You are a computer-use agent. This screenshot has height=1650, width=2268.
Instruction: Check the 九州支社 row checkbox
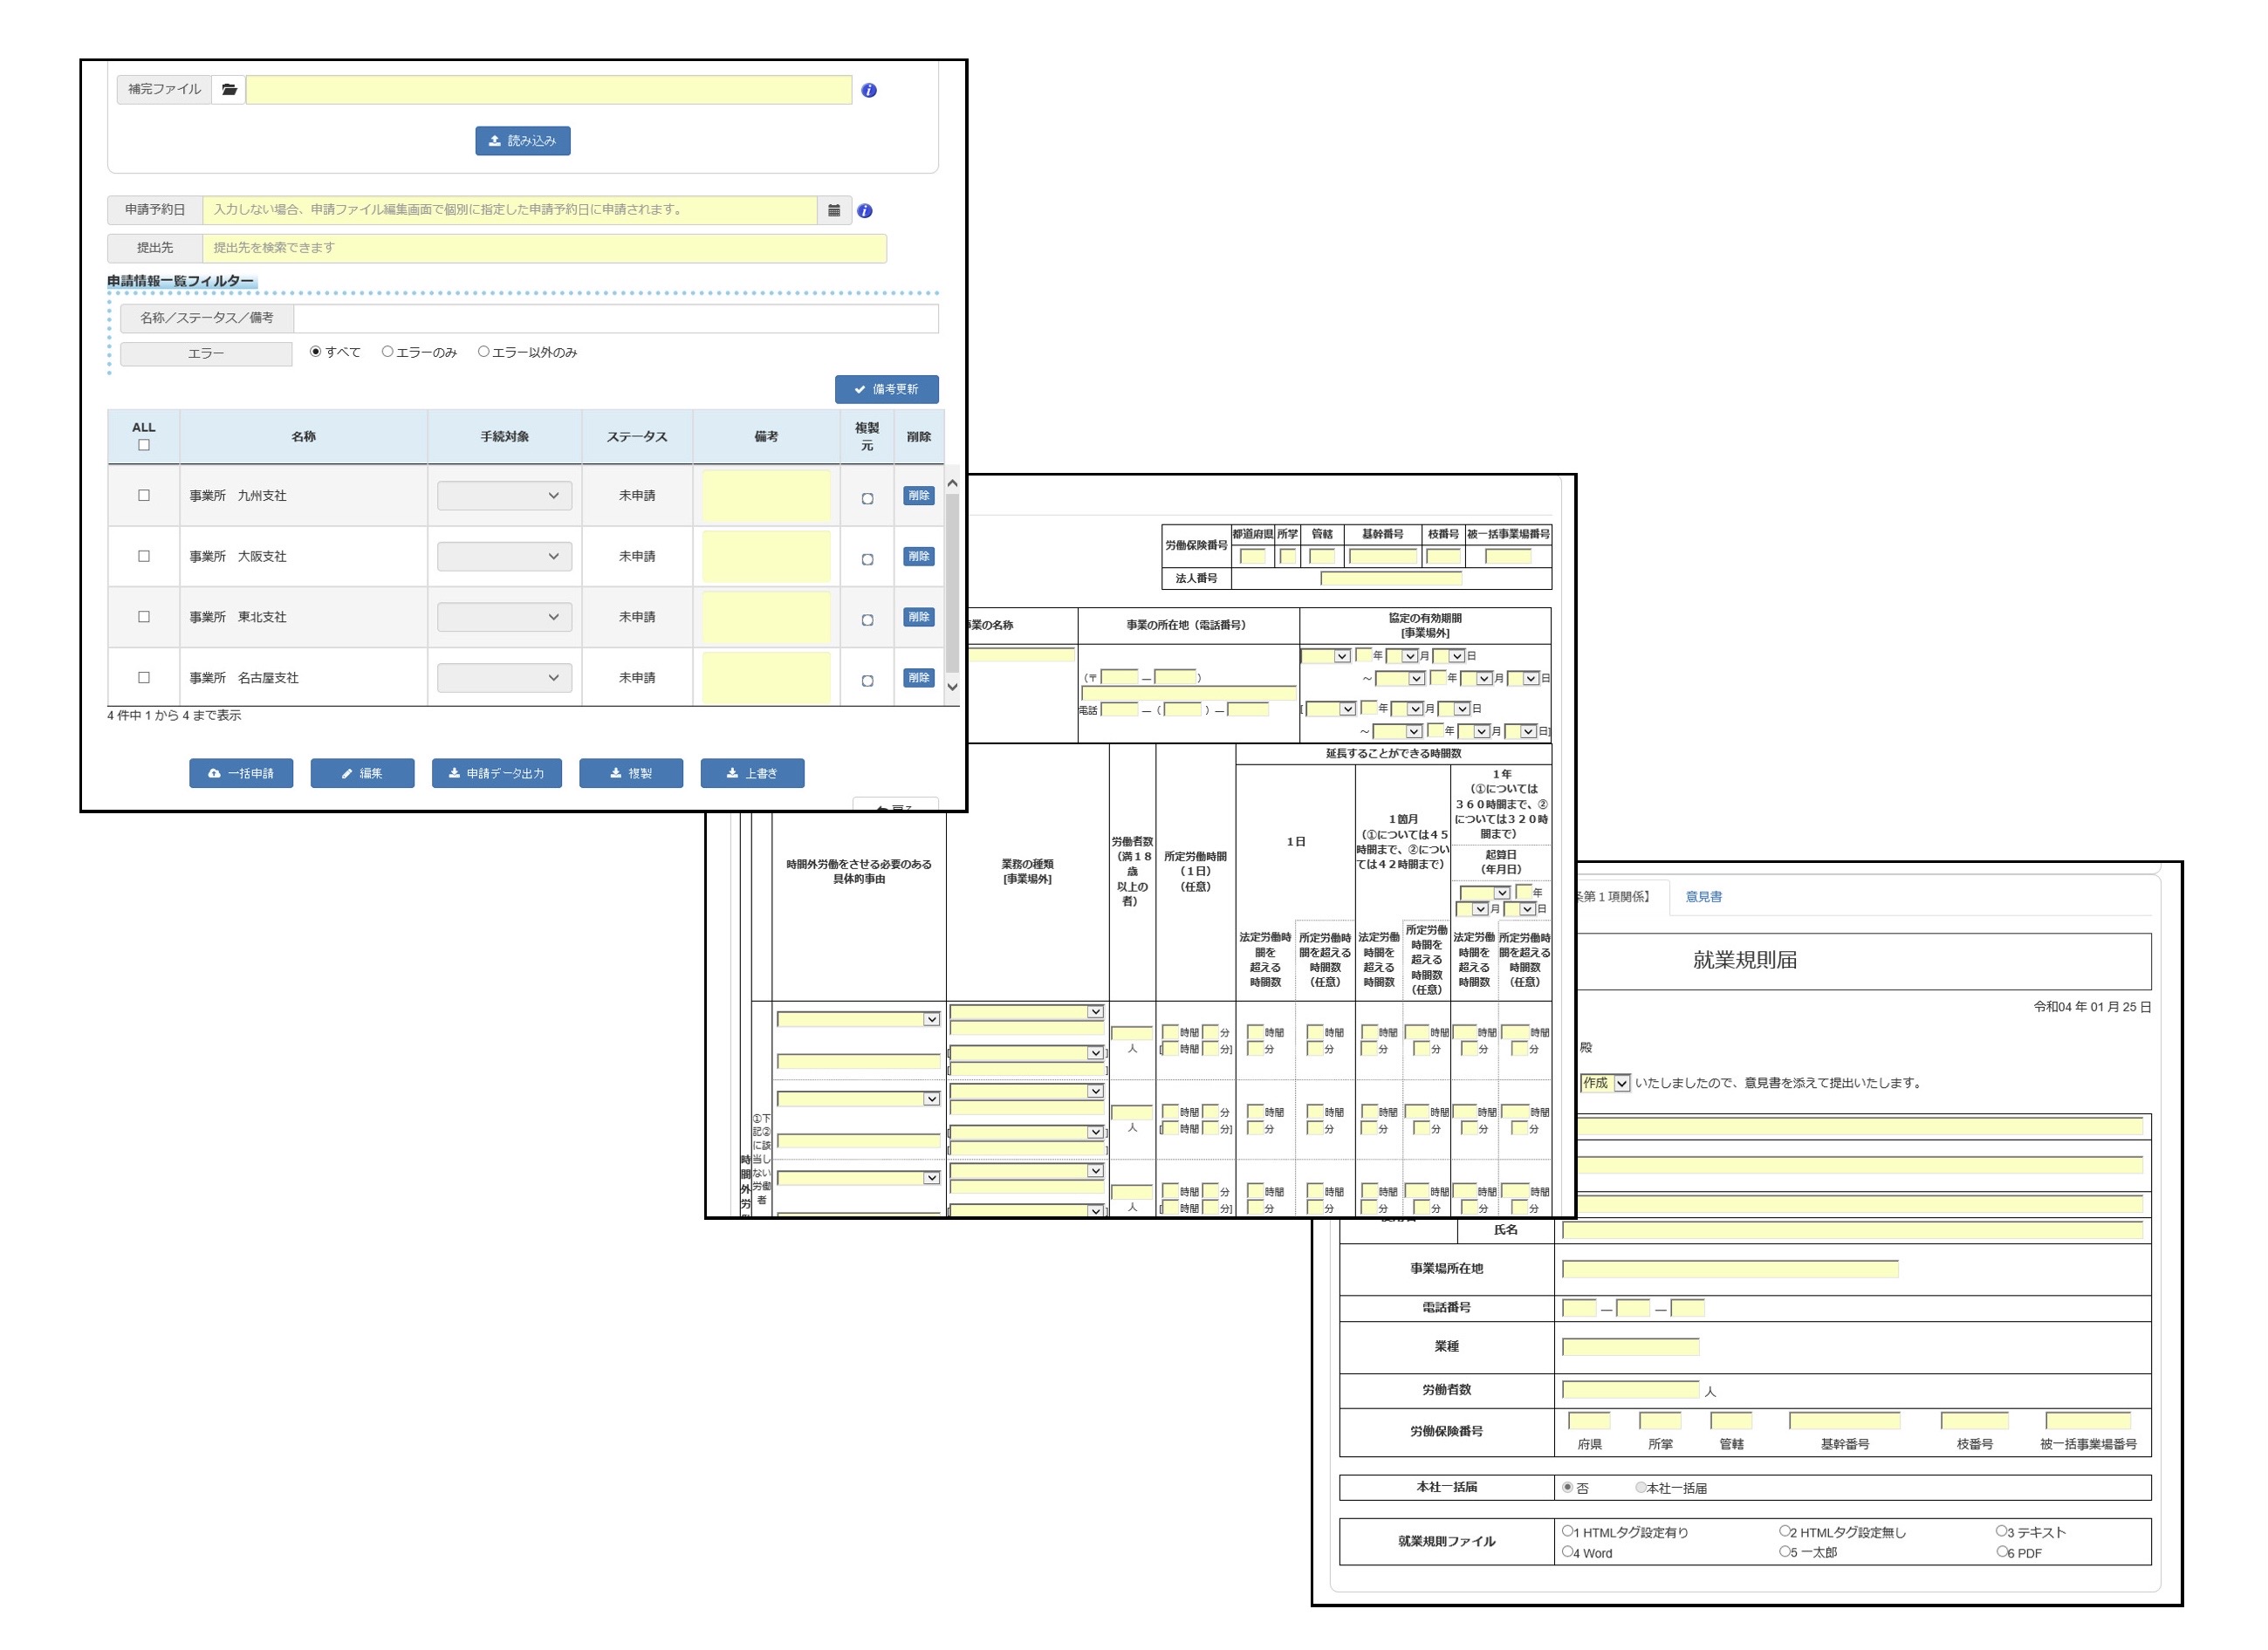click(144, 496)
